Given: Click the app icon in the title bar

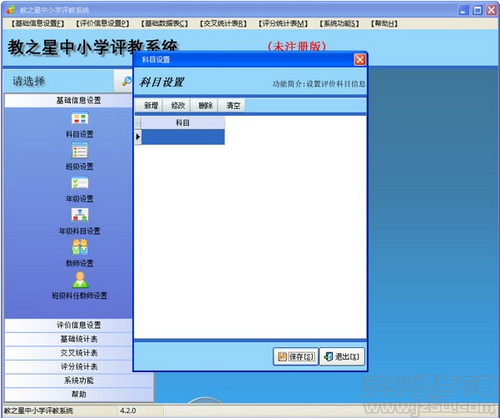Looking at the screenshot, I should click(x=10, y=10).
